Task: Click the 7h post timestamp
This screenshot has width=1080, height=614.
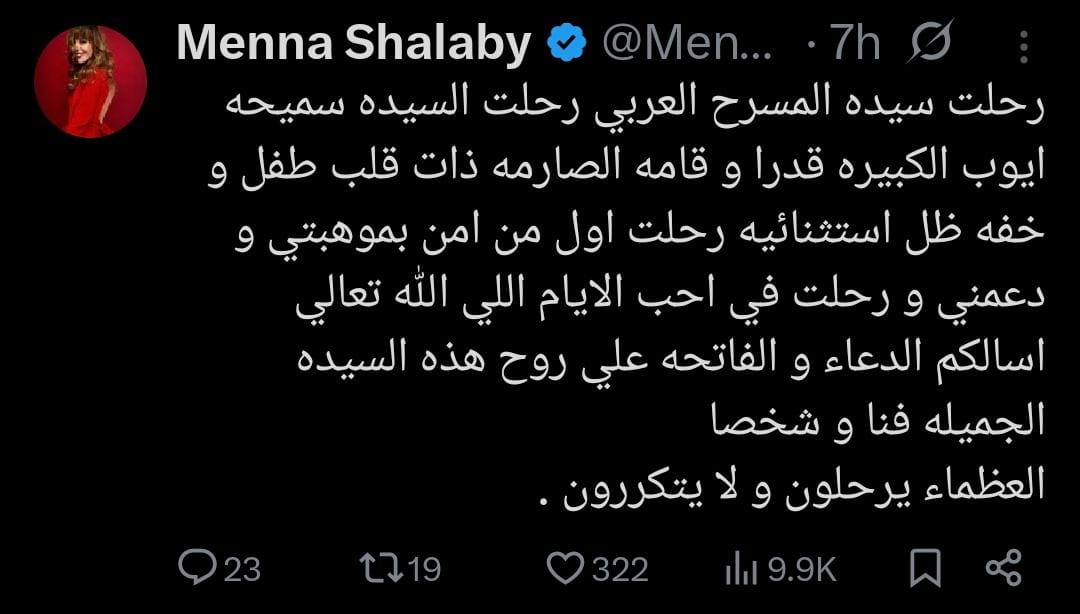Action: (x=855, y=44)
